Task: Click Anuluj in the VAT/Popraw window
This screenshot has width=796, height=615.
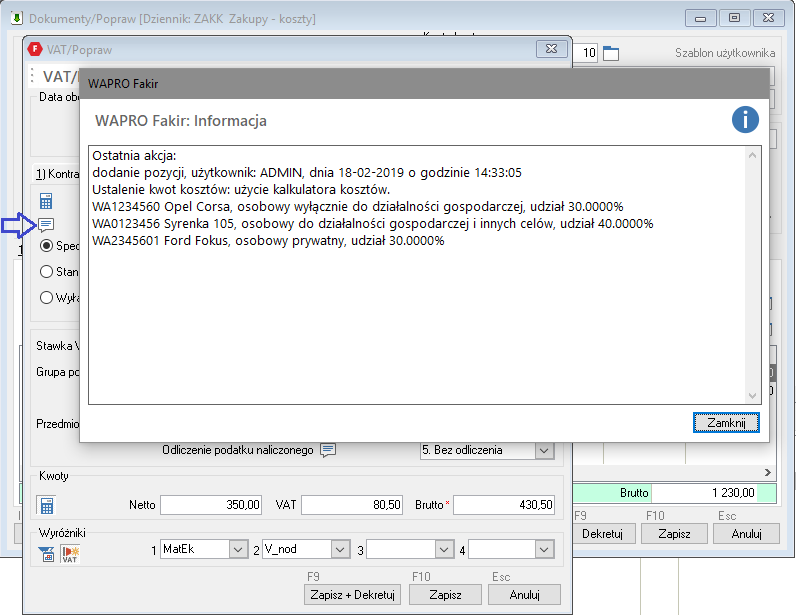Action: tap(524, 595)
